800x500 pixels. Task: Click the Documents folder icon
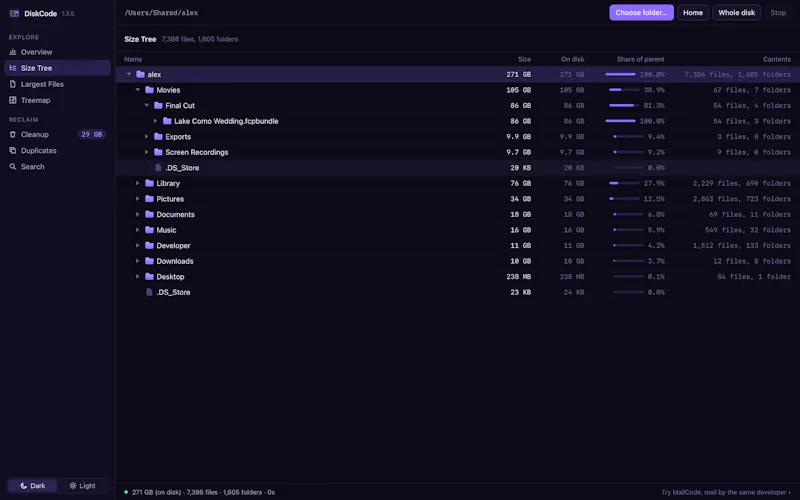pyautogui.click(x=149, y=214)
